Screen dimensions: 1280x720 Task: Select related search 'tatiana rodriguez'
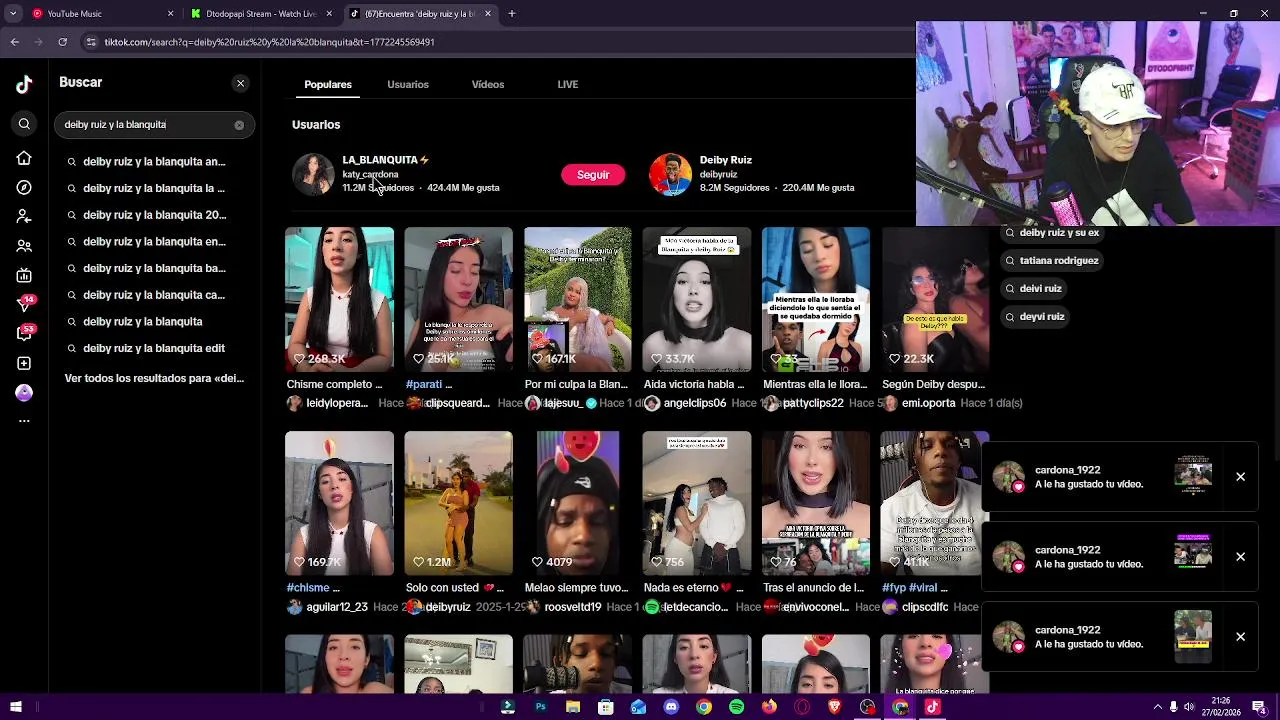pos(1051,261)
